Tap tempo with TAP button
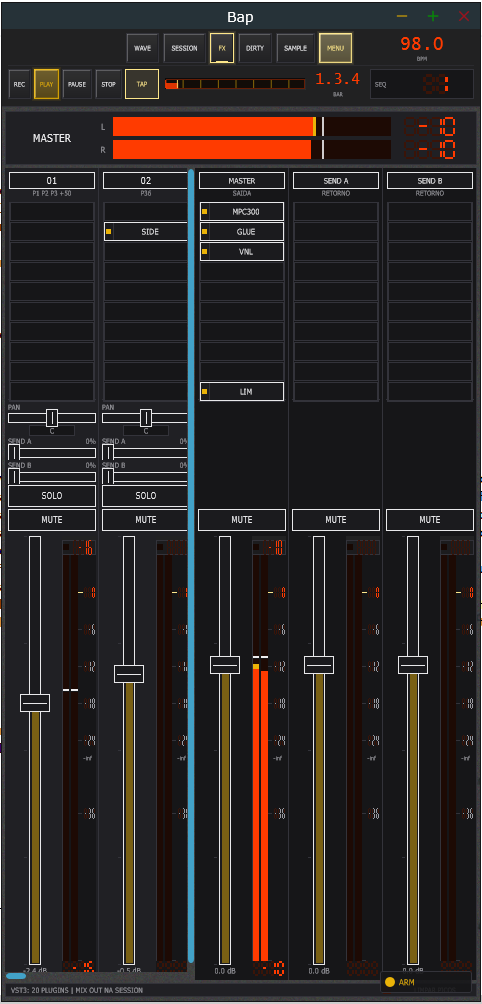The height and width of the screenshot is (1004, 482). 141,84
